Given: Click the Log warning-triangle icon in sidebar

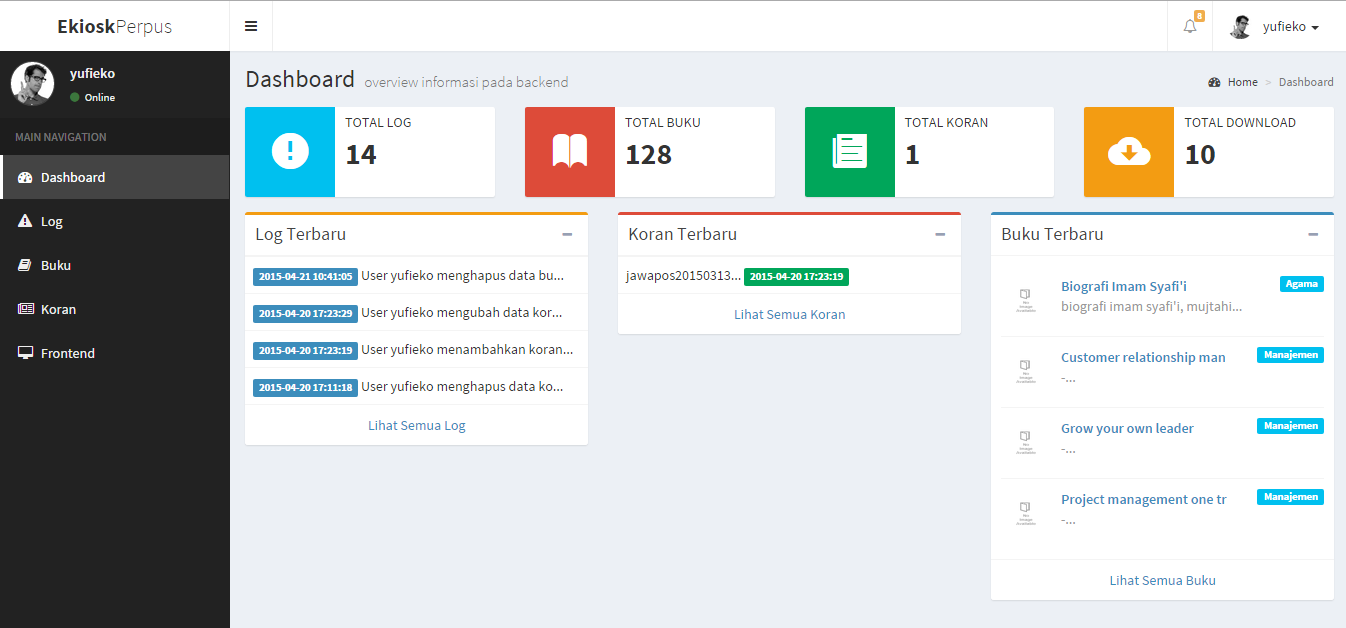Looking at the screenshot, I should click(25, 221).
